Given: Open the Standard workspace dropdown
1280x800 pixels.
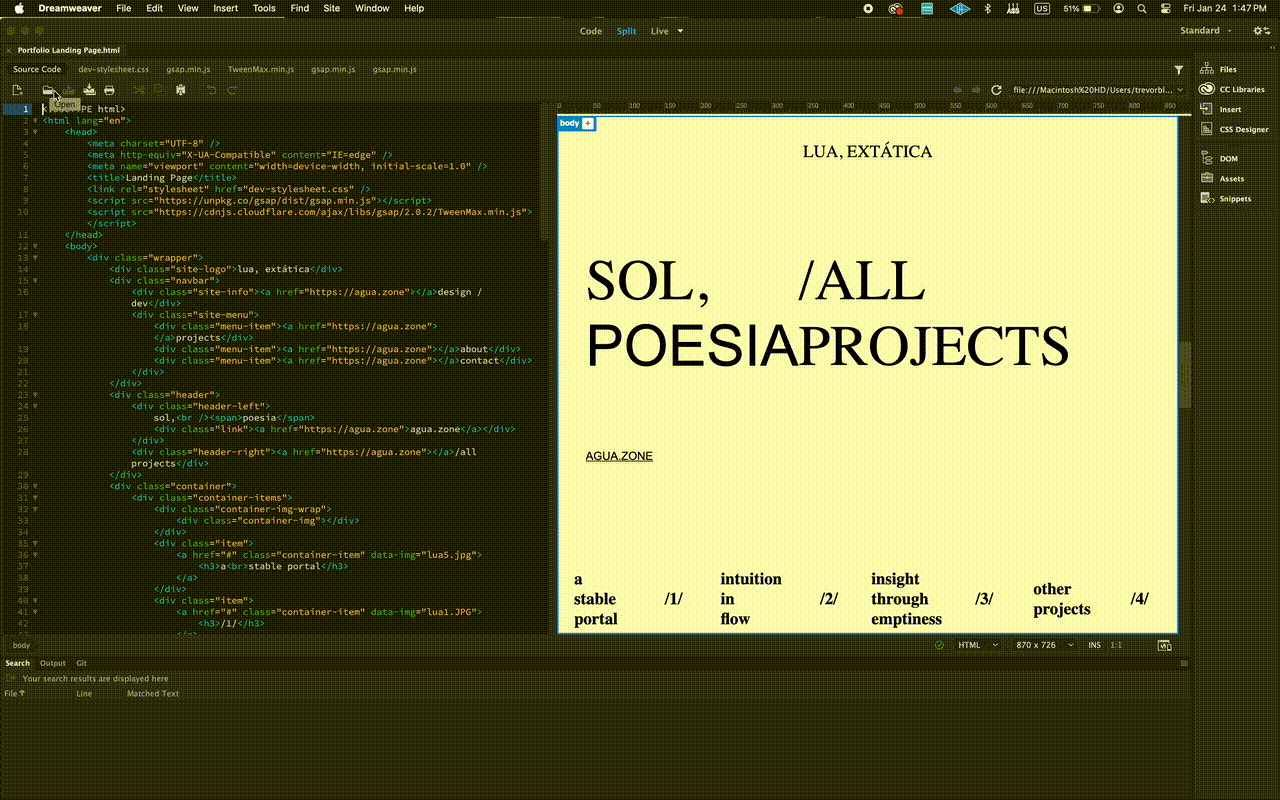Looking at the screenshot, I should [1204, 31].
